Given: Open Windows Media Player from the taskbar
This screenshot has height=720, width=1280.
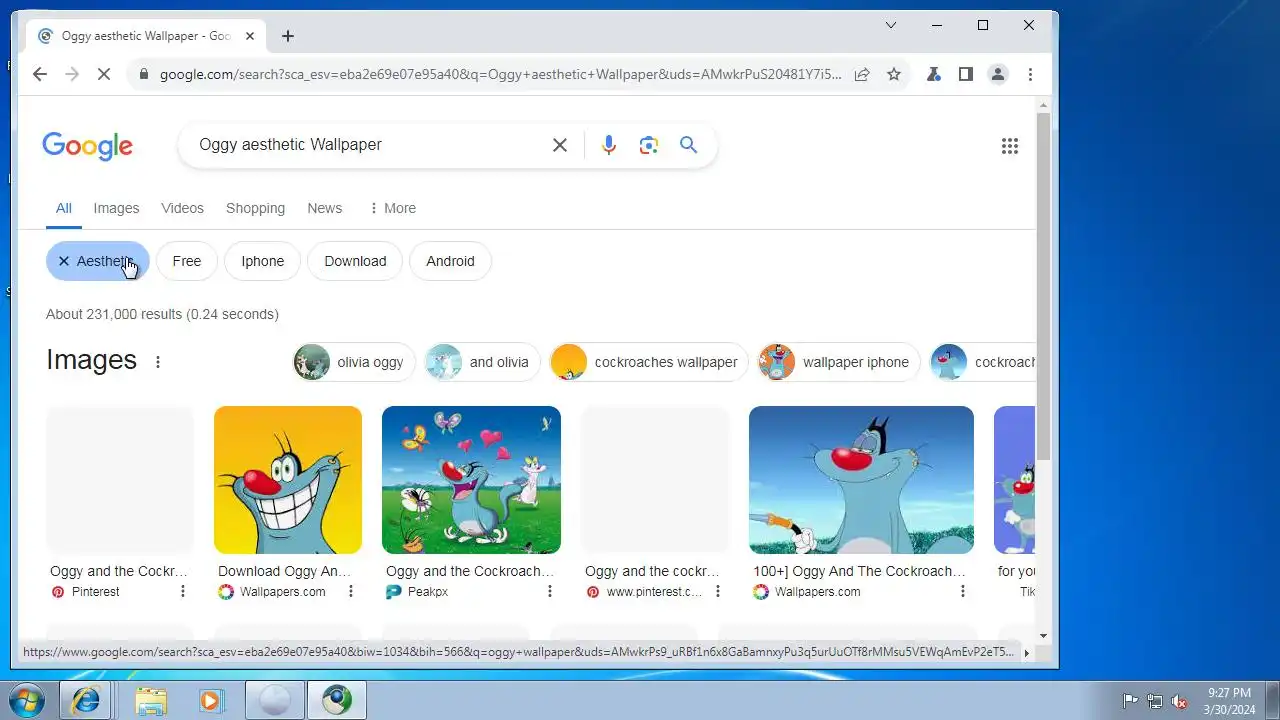Looking at the screenshot, I should pos(211,701).
